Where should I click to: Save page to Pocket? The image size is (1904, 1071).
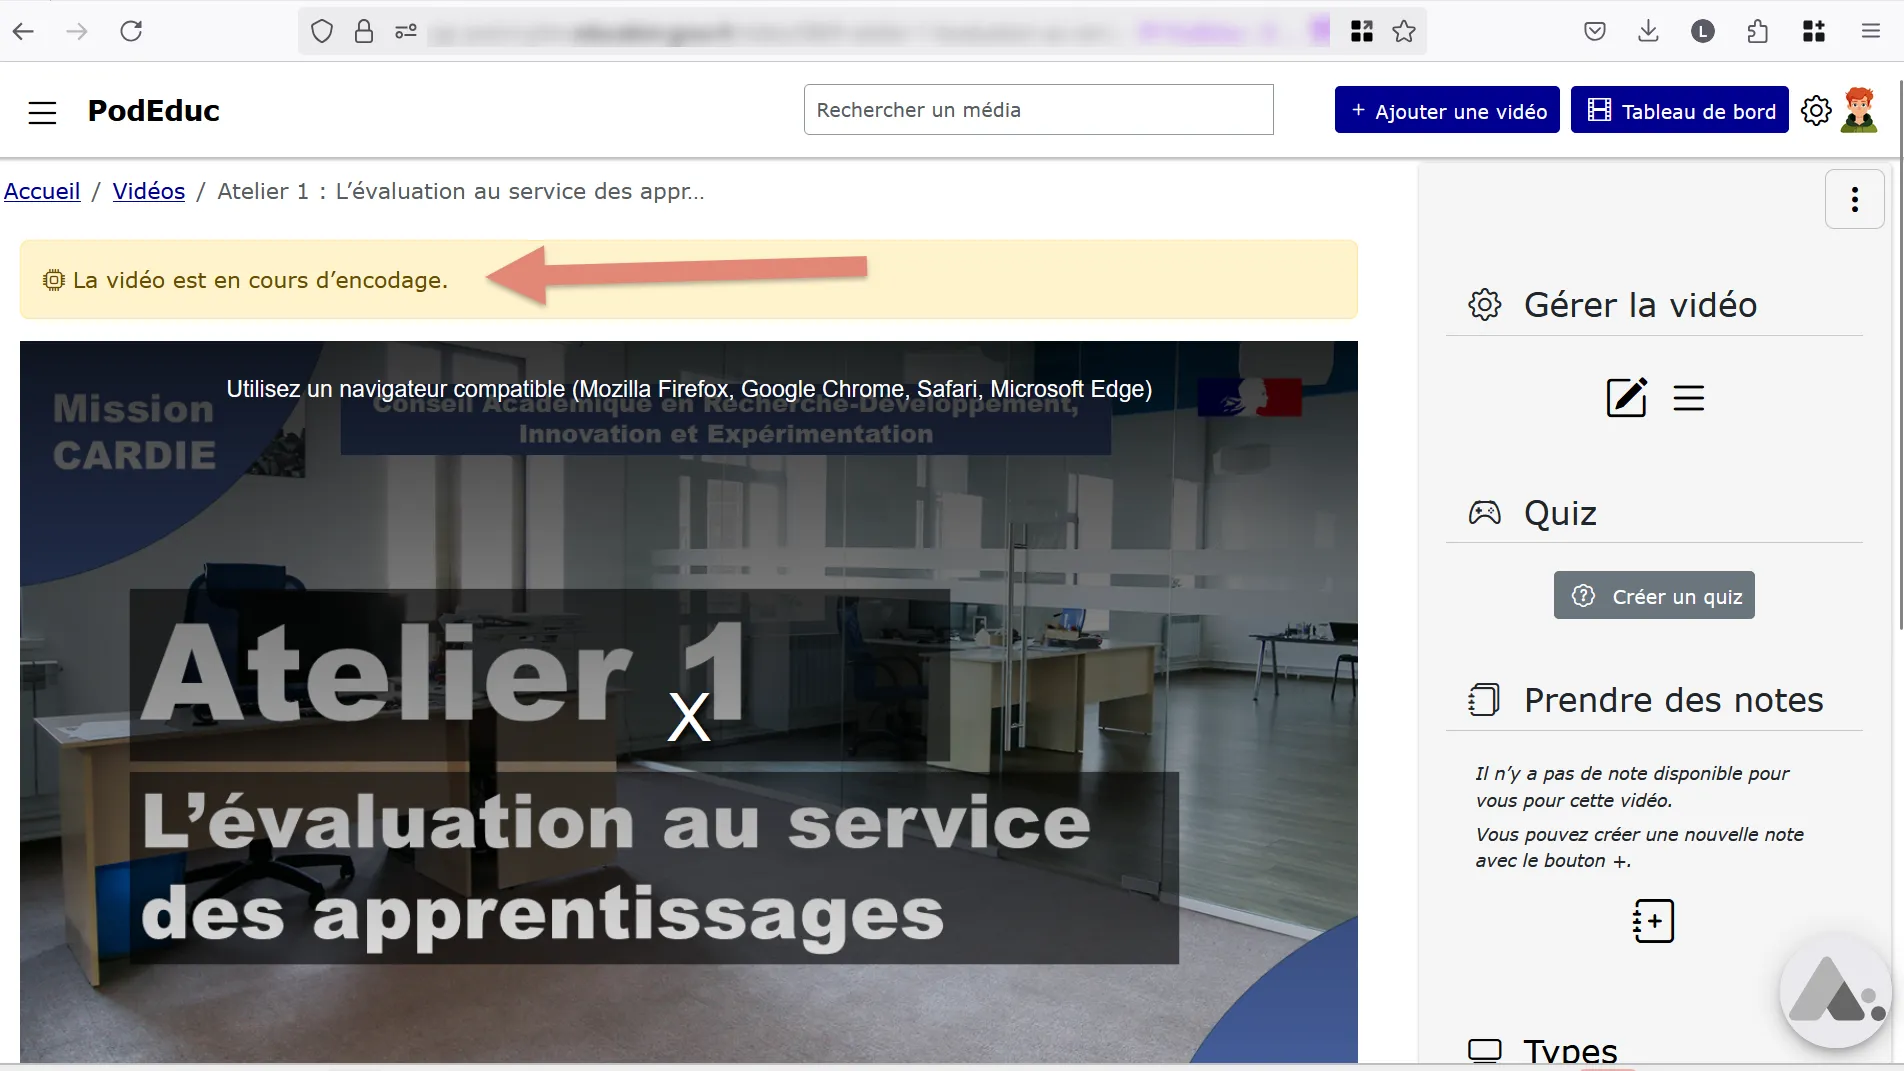pos(1595,31)
